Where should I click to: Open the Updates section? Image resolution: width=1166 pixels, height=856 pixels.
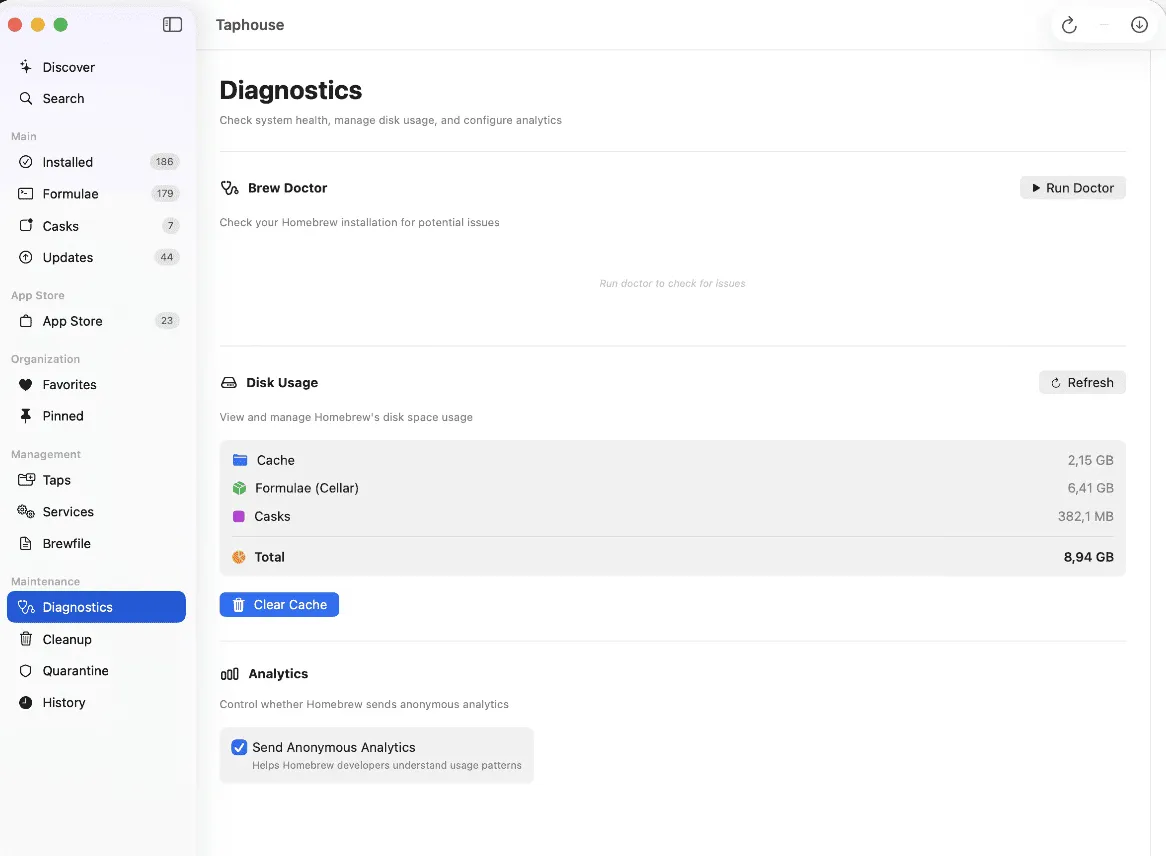coord(97,257)
